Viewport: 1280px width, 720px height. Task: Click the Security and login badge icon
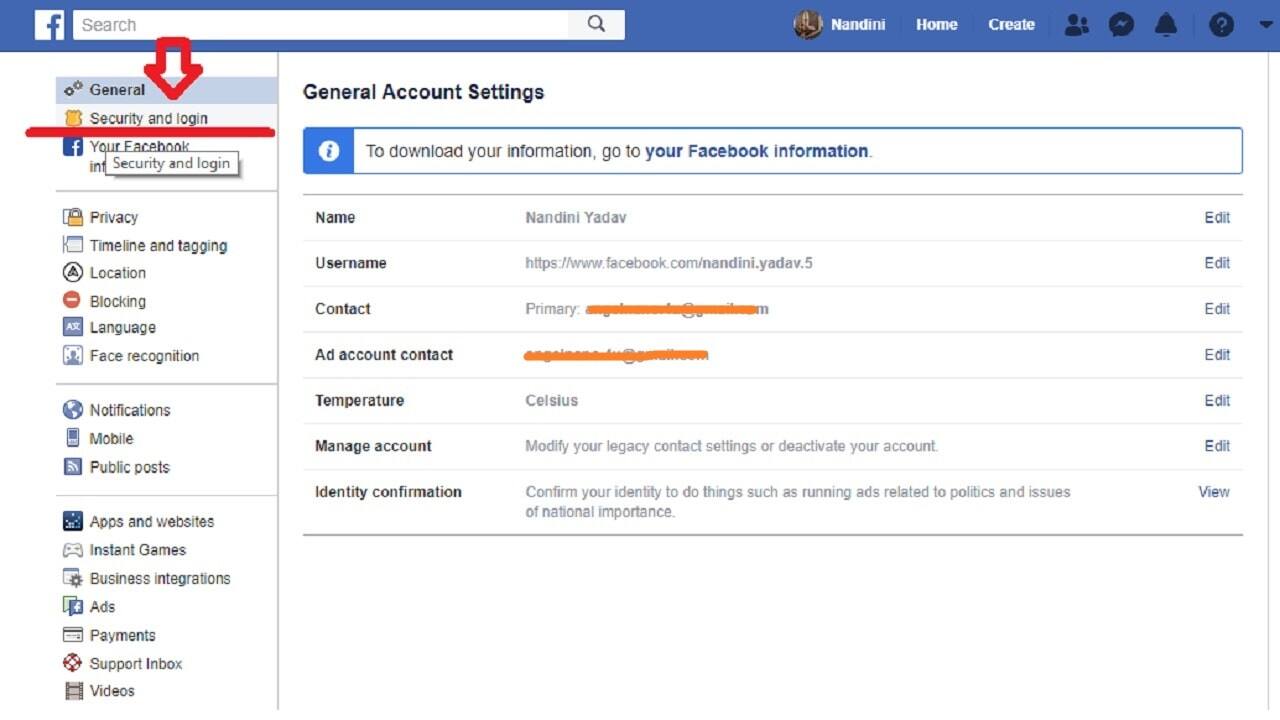tap(73, 118)
